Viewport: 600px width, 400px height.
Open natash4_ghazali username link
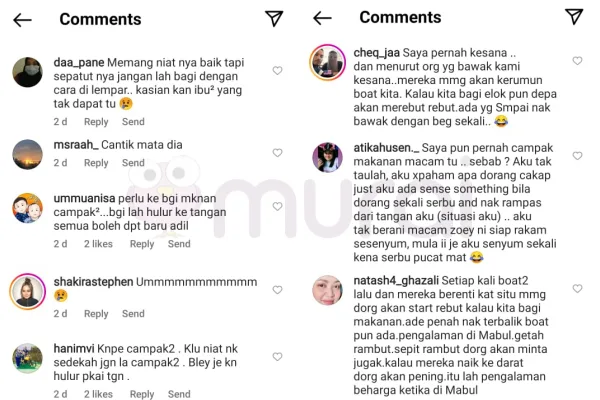point(396,281)
